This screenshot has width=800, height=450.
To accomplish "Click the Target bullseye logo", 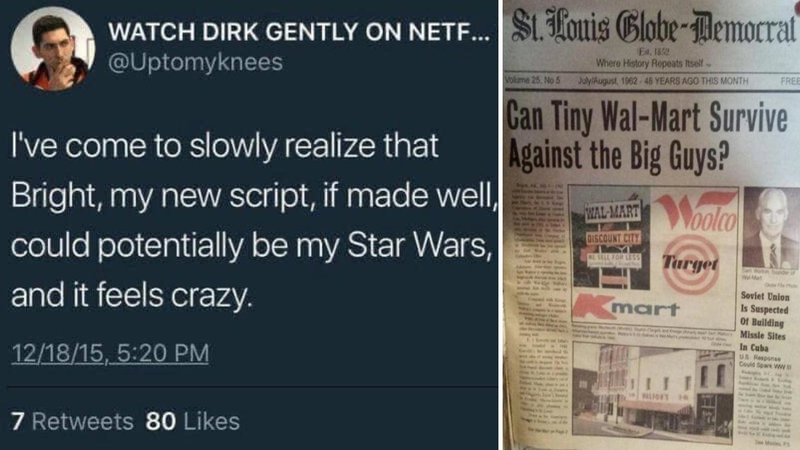I will coord(690,264).
